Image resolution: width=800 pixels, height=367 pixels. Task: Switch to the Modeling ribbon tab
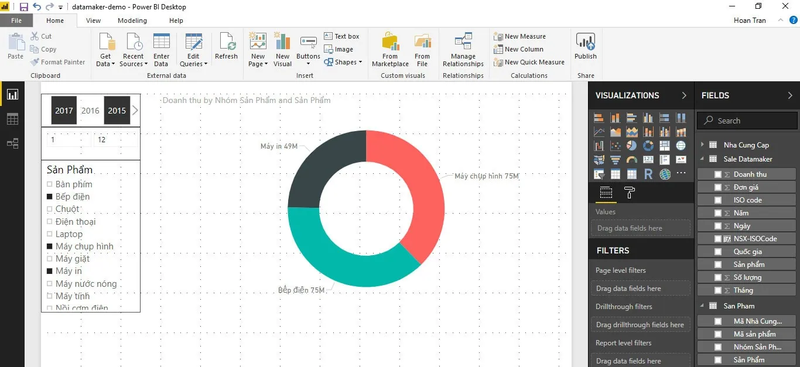[132, 20]
